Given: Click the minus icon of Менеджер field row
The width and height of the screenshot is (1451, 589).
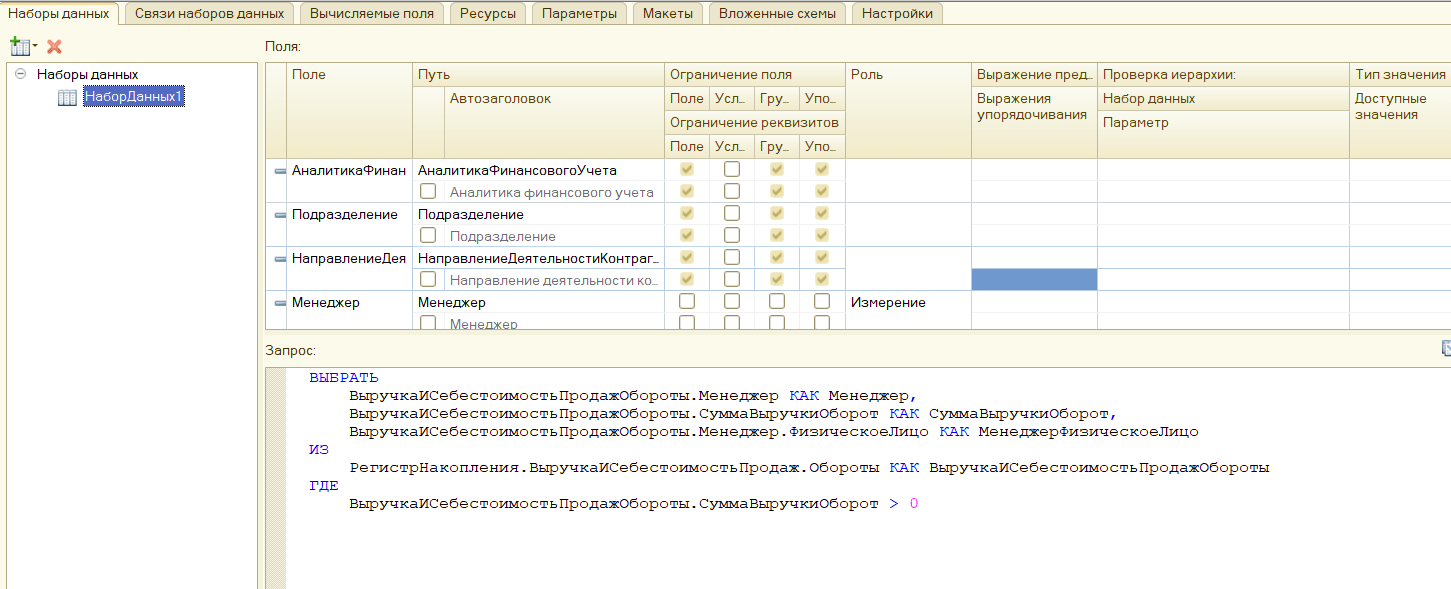Looking at the screenshot, I should point(280,303).
